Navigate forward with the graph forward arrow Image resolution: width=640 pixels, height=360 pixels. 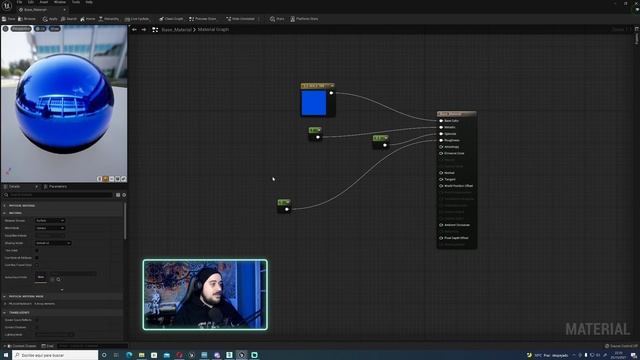tap(144, 29)
